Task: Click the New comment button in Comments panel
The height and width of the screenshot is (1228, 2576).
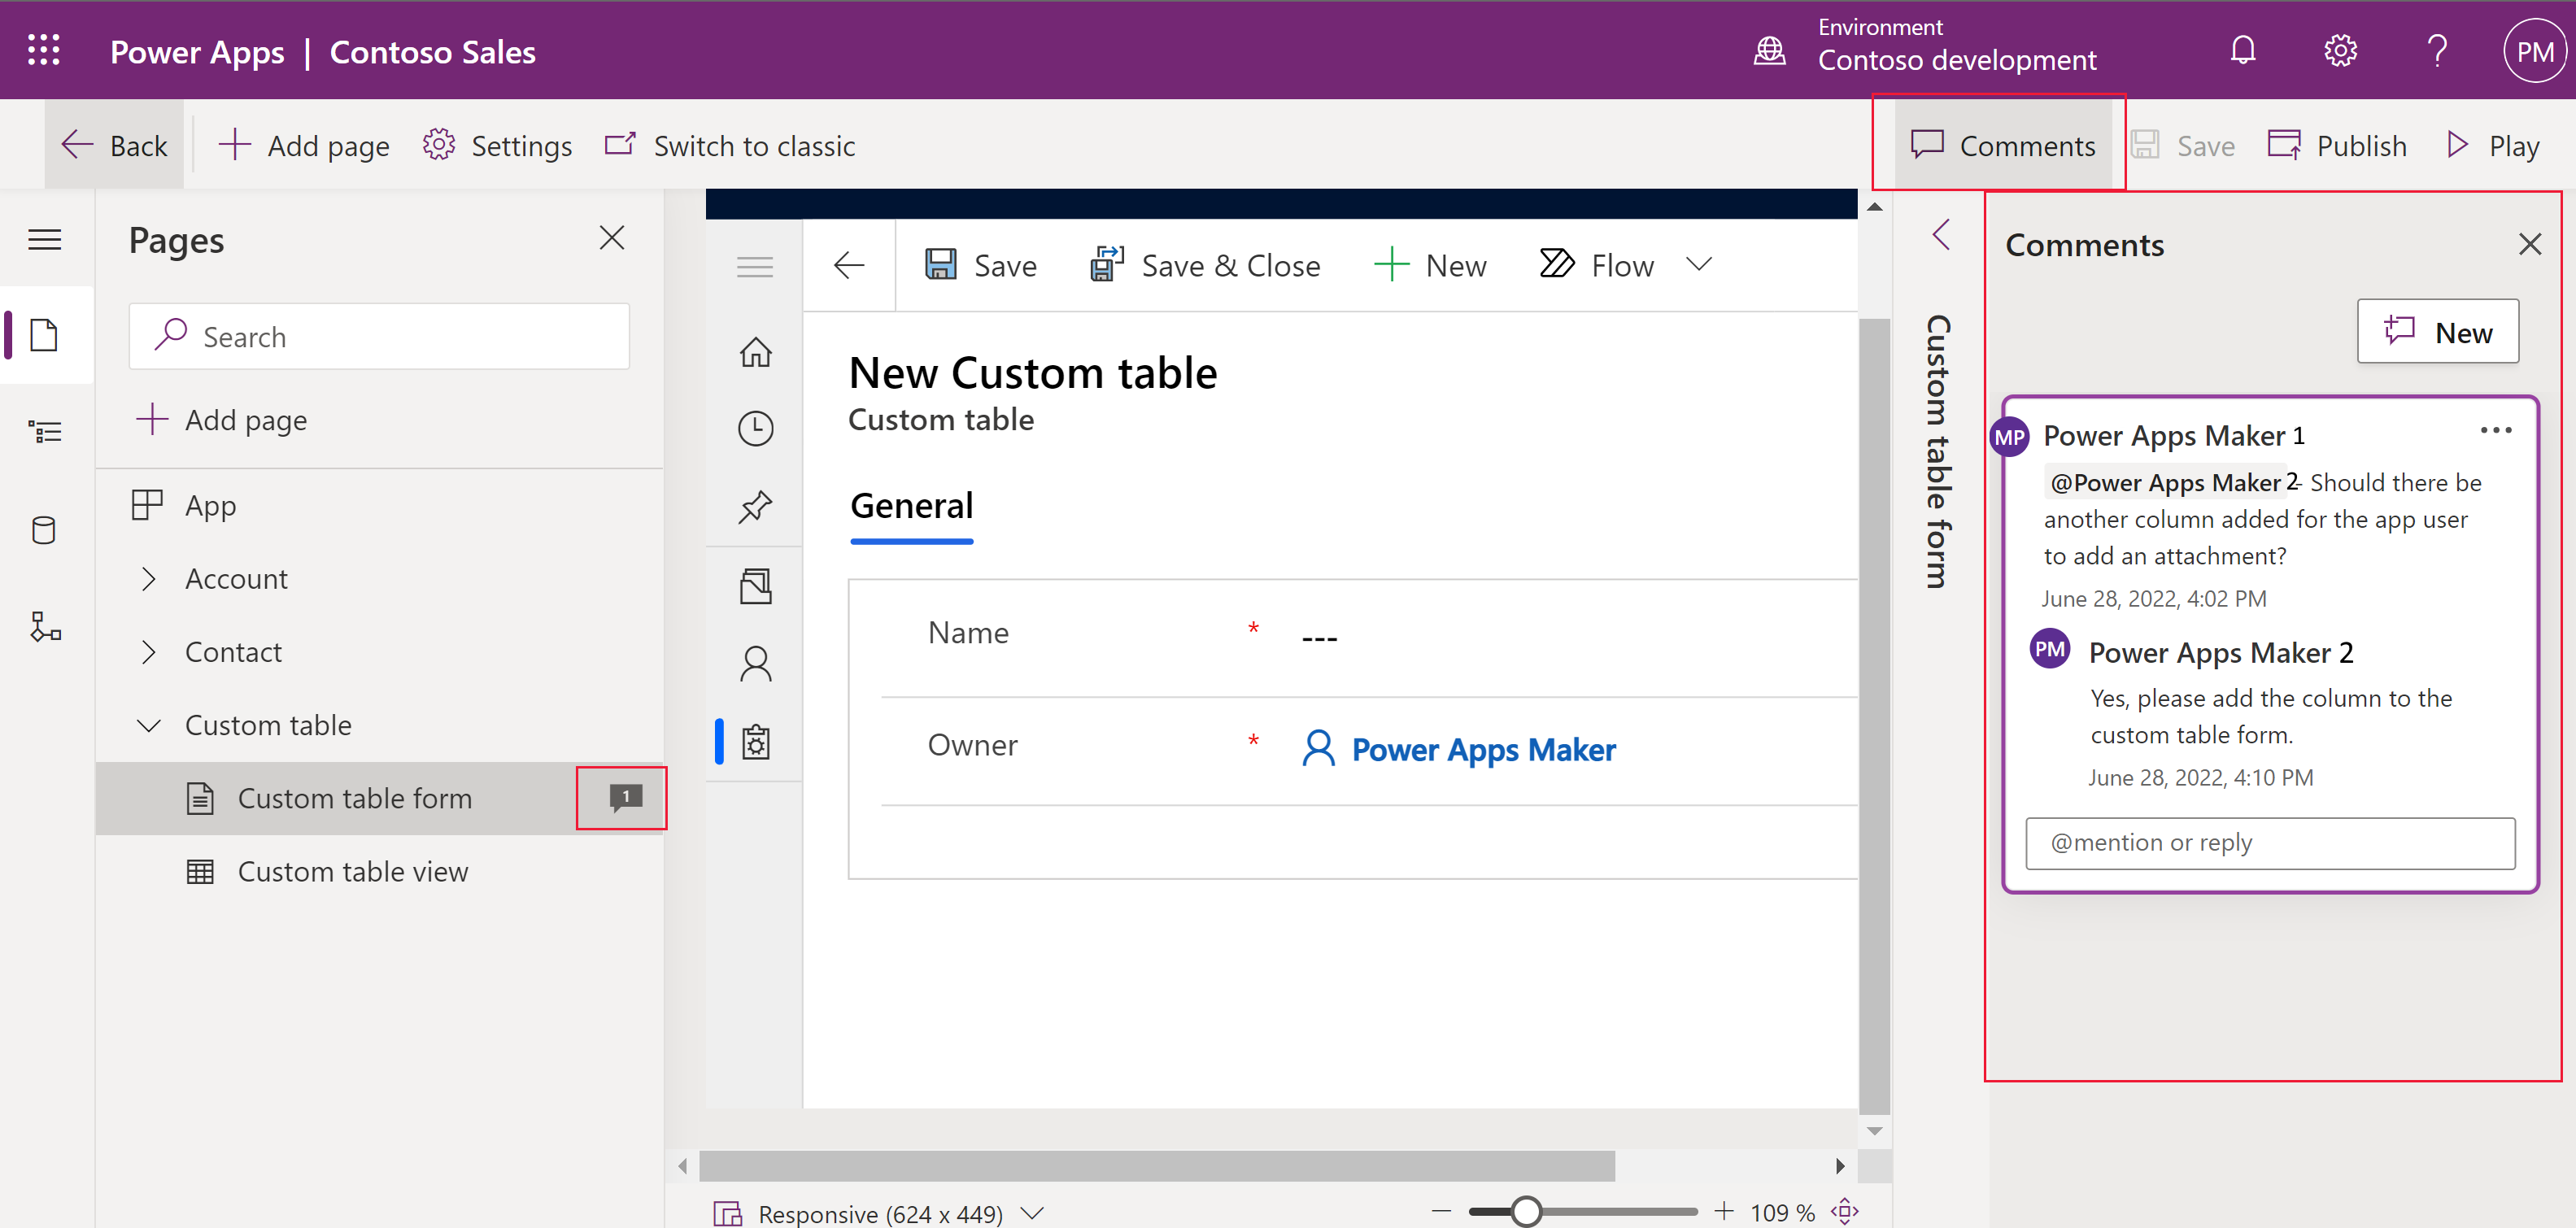Action: tap(2439, 333)
